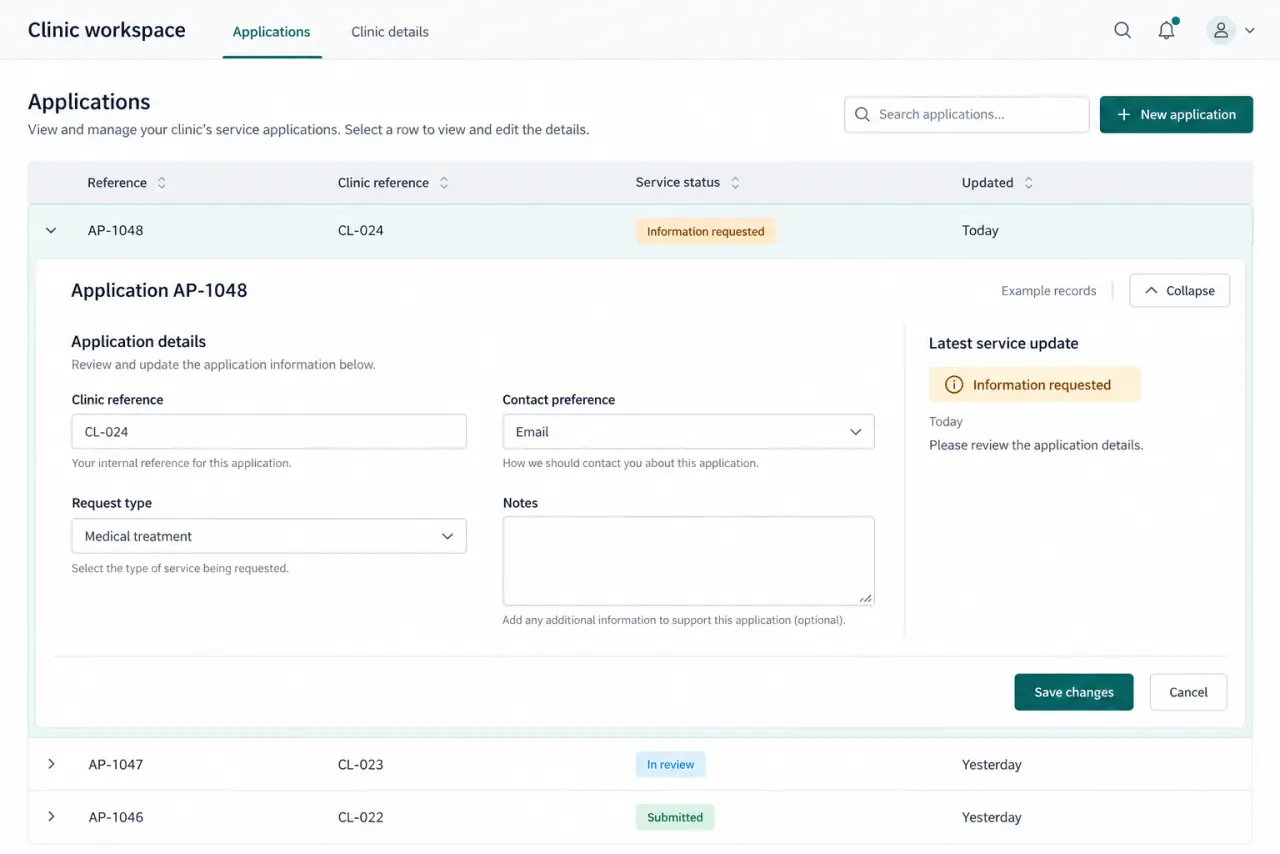Click the Latest service update heading
This screenshot has width=1280, height=854.
tap(1003, 343)
